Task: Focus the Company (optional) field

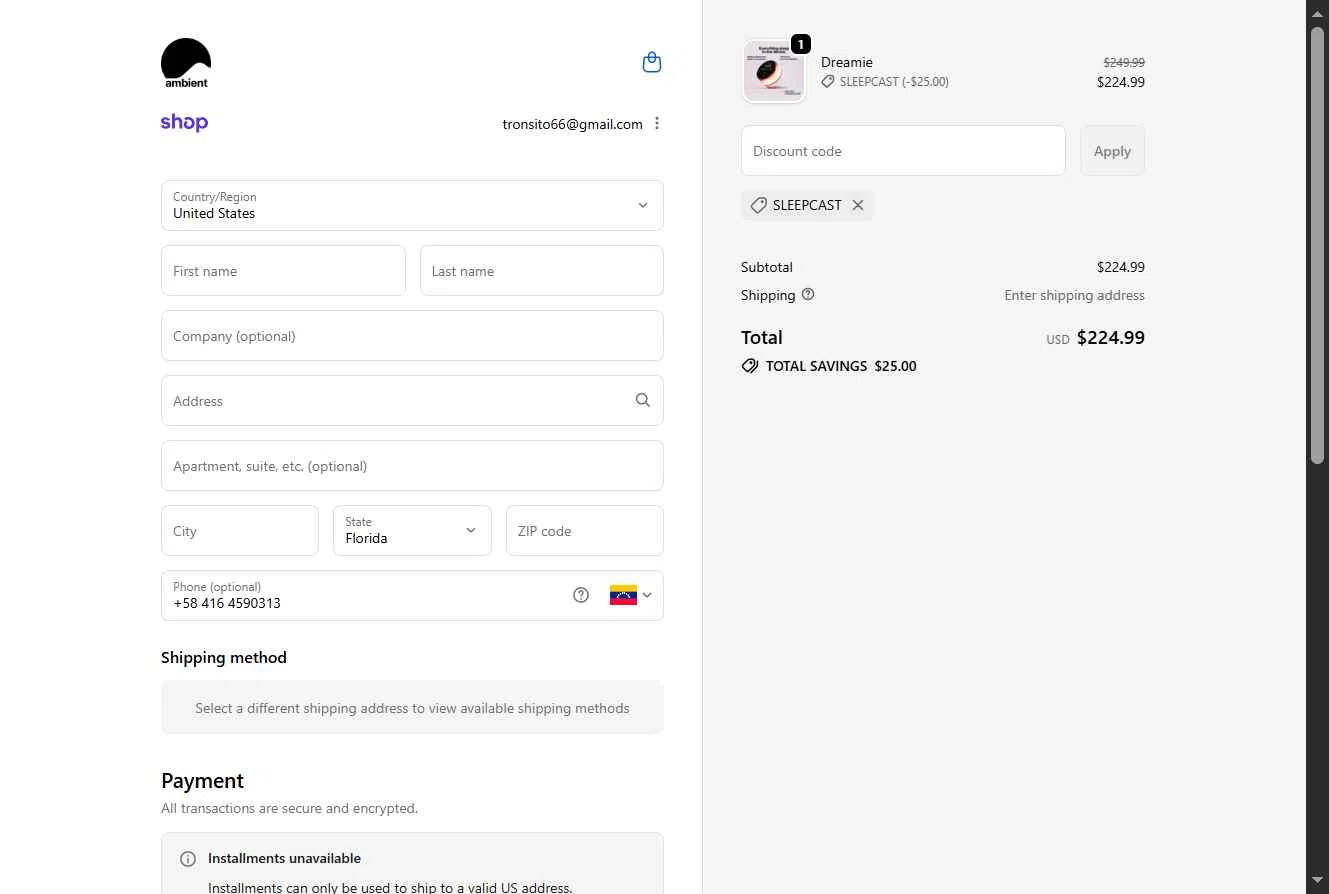Action: tap(412, 336)
